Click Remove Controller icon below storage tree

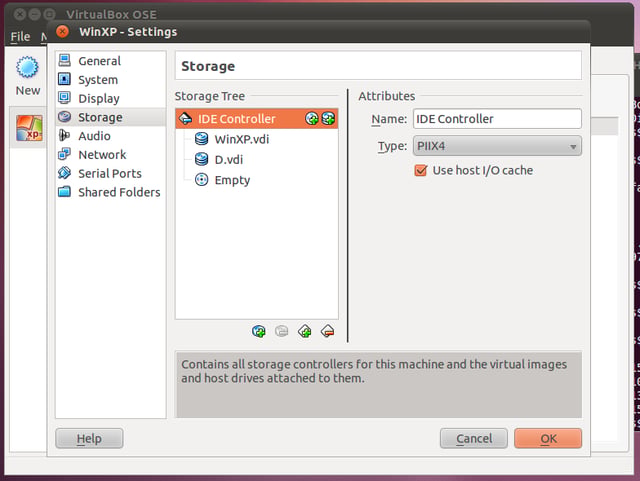click(328, 331)
